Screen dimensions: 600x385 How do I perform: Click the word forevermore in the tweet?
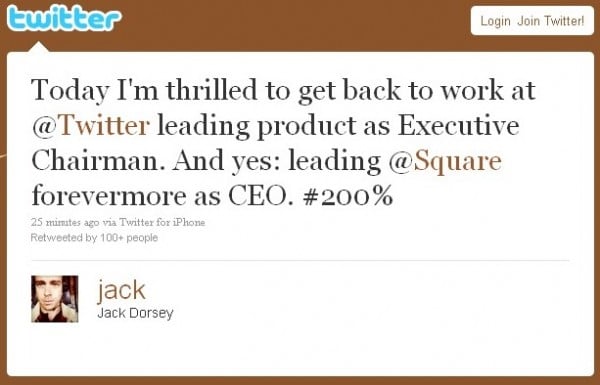(x=109, y=196)
